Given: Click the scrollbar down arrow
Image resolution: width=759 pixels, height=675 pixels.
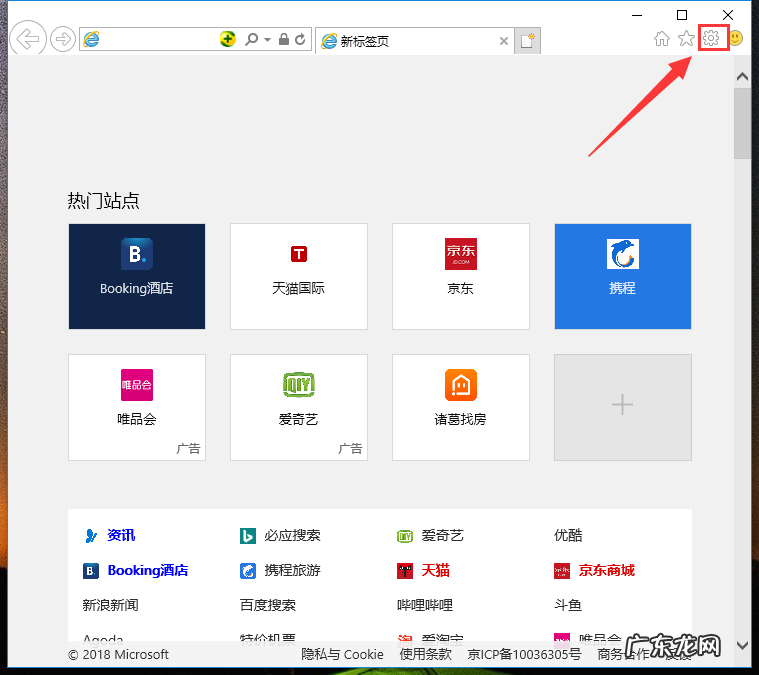Looking at the screenshot, I should (x=742, y=645).
